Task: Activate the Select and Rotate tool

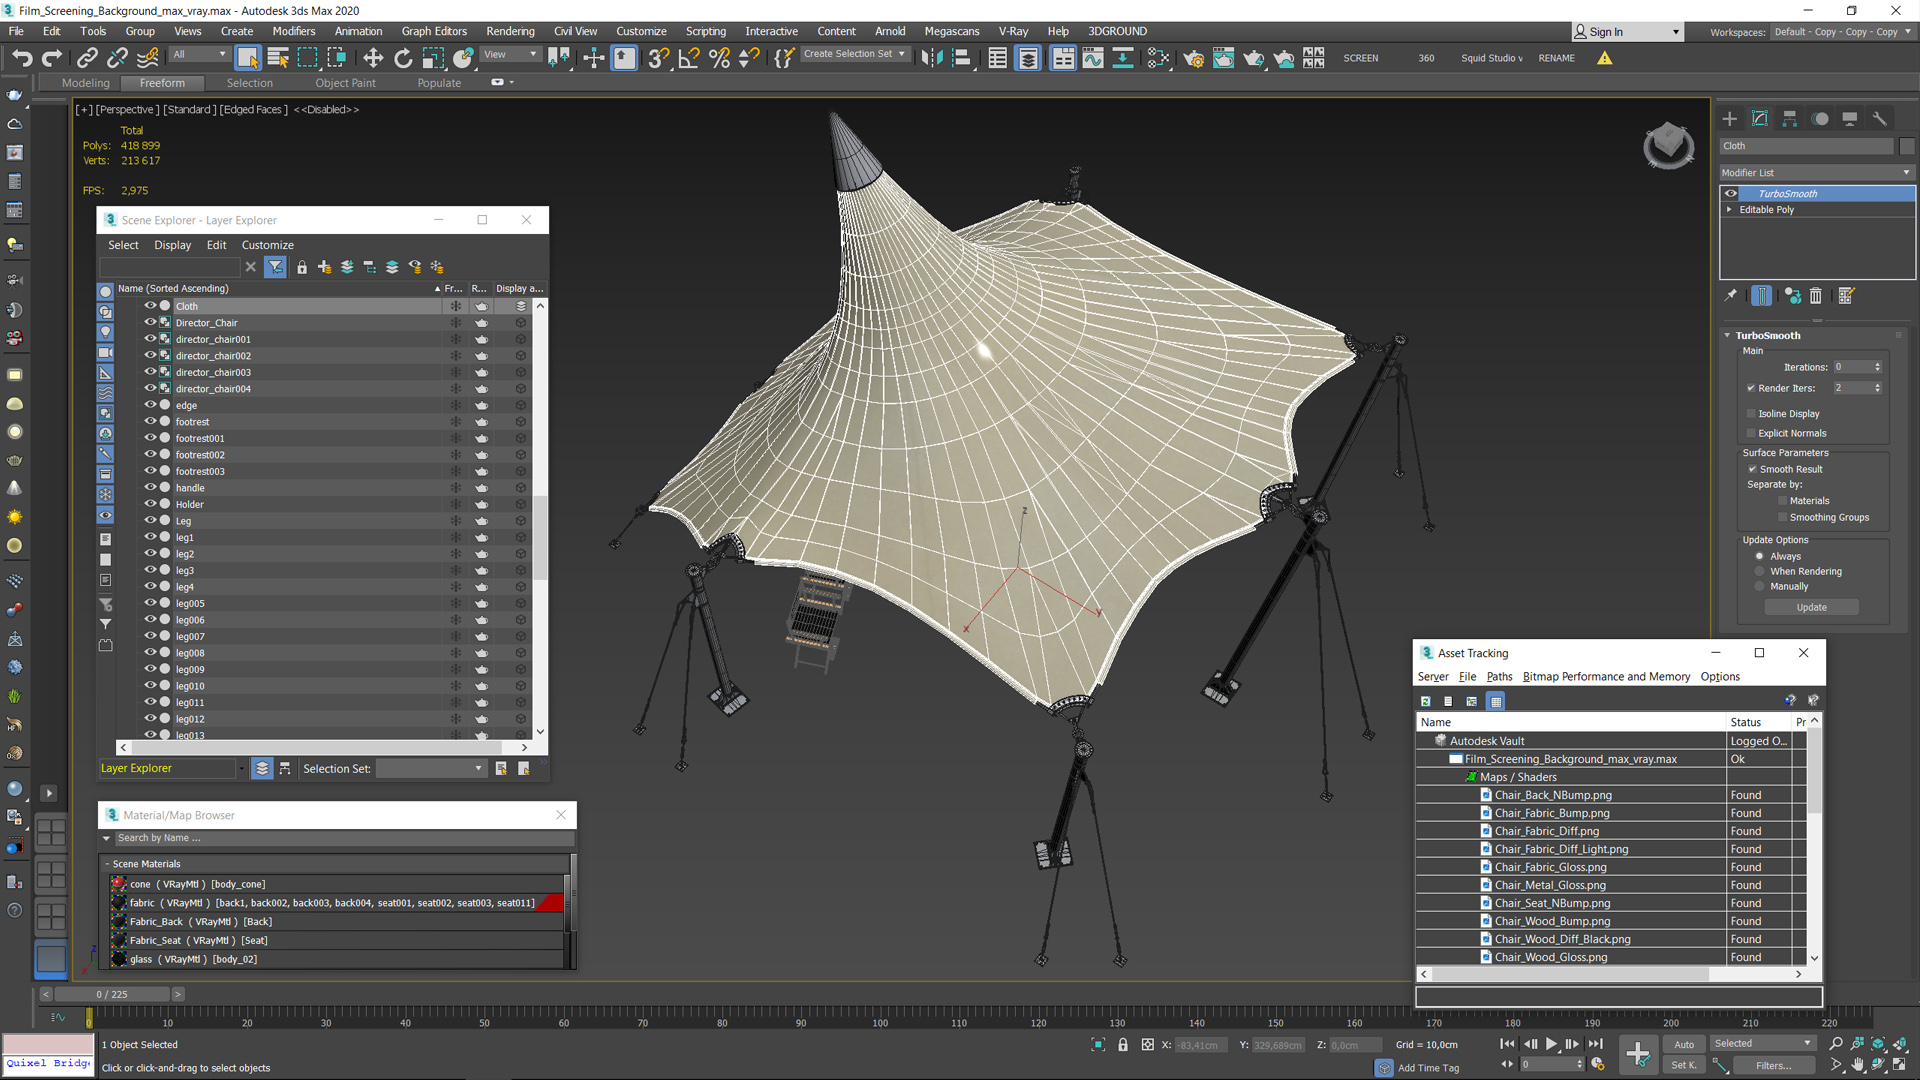Action: pyautogui.click(x=403, y=58)
